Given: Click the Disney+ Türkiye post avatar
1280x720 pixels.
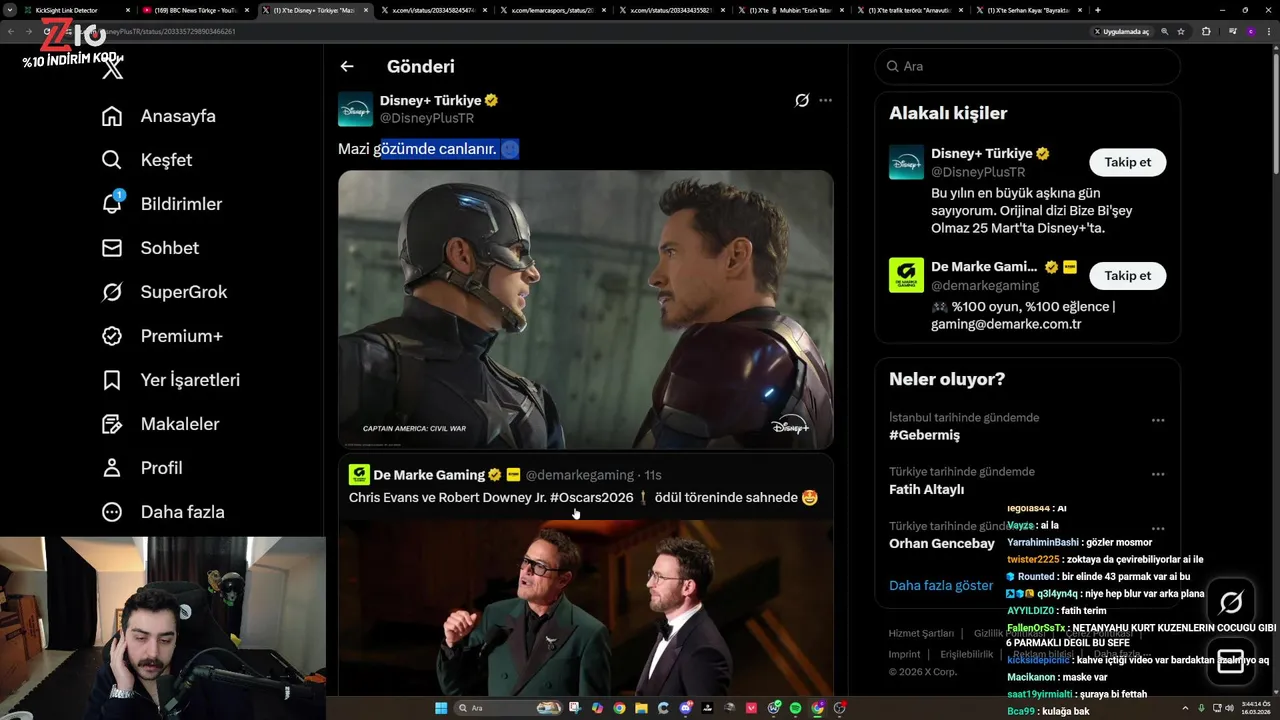Looking at the screenshot, I should [x=355, y=109].
